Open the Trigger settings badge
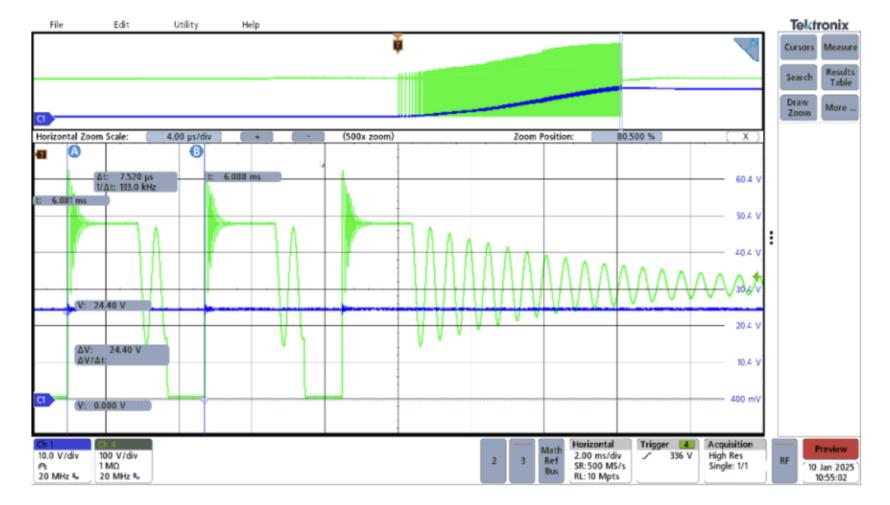This screenshot has width=890, height=505. click(668, 460)
